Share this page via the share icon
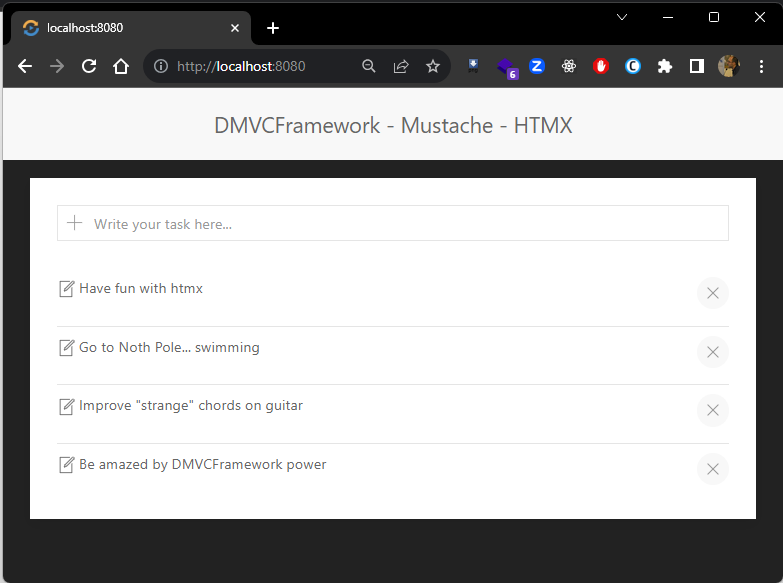 click(x=401, y=66)
